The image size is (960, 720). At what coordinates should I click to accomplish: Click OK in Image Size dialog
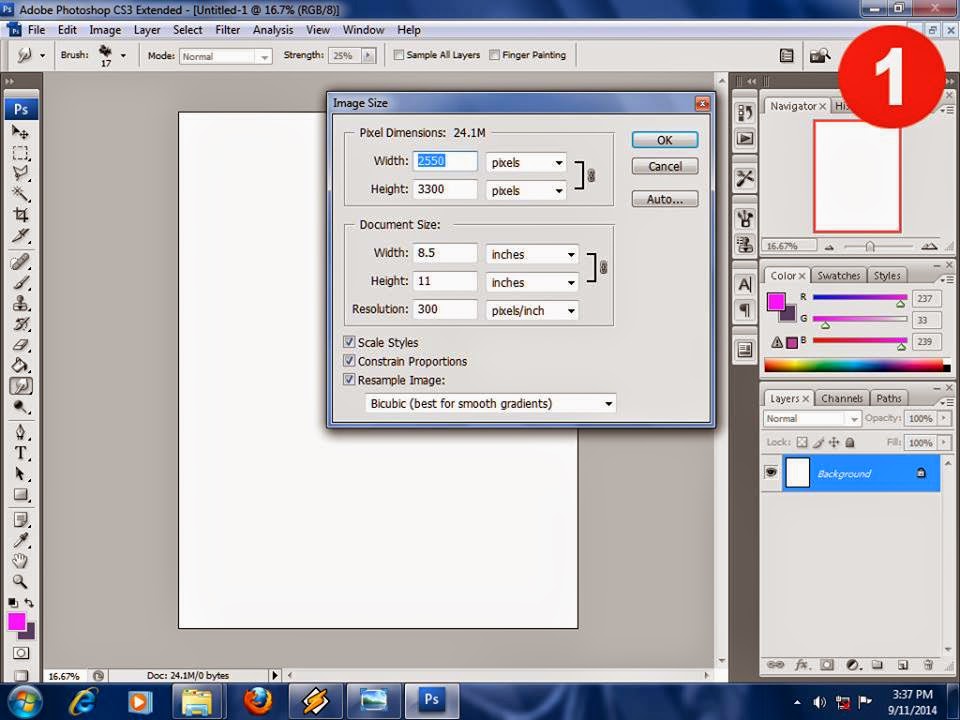(665, 140)
